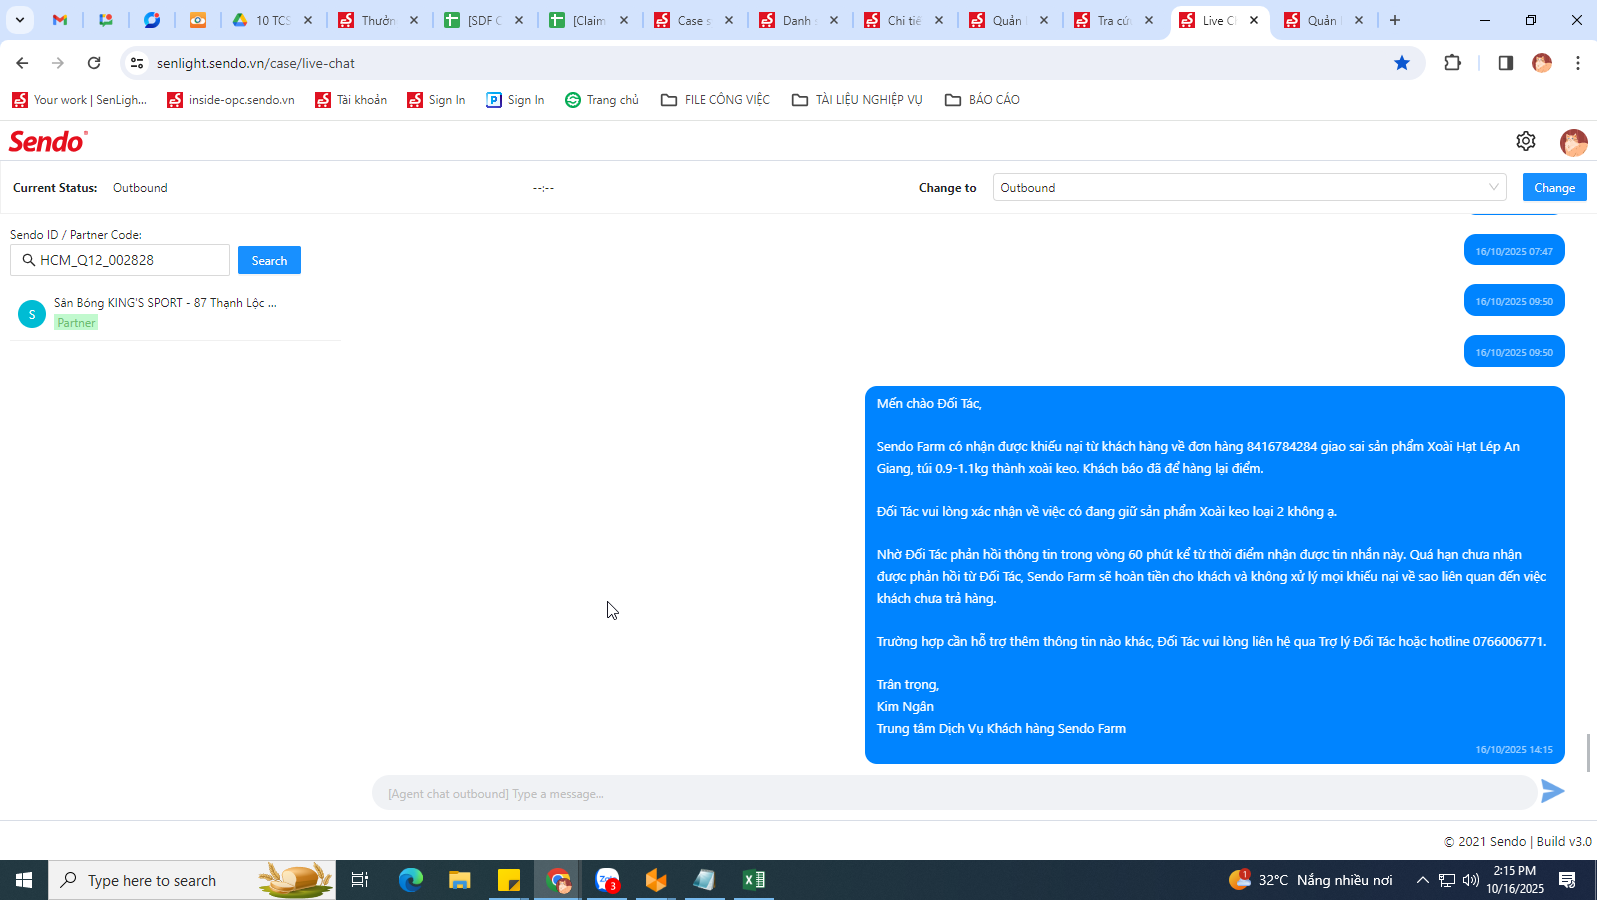The image size is (1597, 900).
Task: Open Windows notification center
Action: (1567, 880)
